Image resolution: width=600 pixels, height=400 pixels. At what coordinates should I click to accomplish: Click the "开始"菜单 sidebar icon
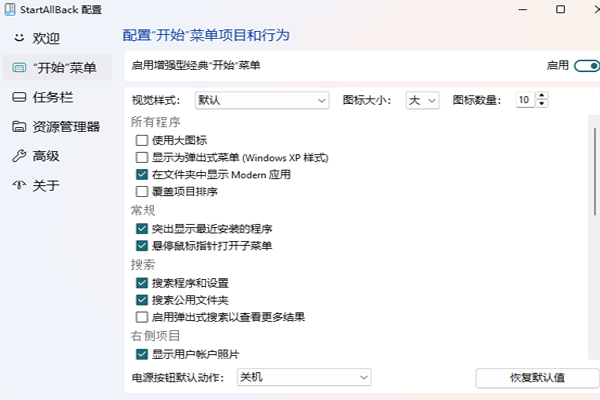18,68
